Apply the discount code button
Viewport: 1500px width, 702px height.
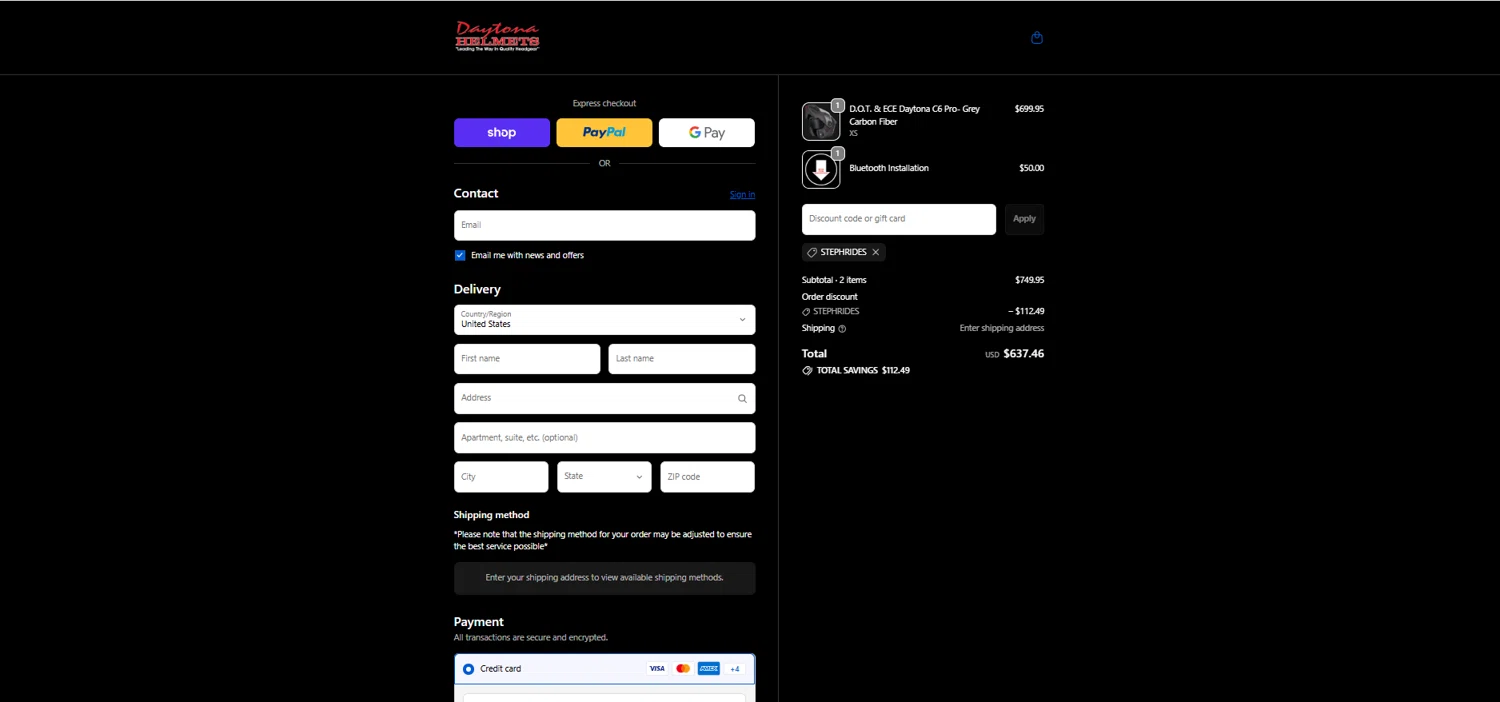point(1024,219)
